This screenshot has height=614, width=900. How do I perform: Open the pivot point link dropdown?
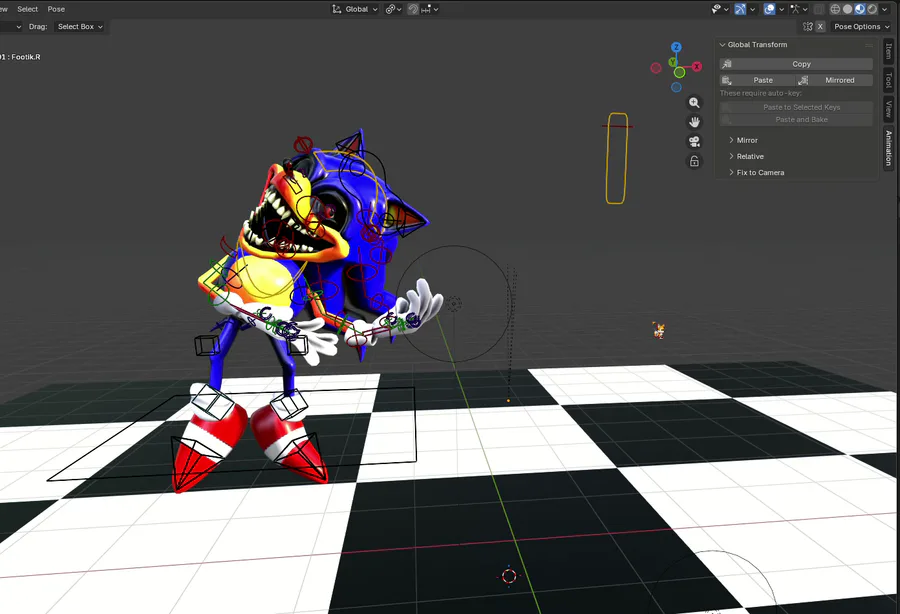(x=393, y=9)
